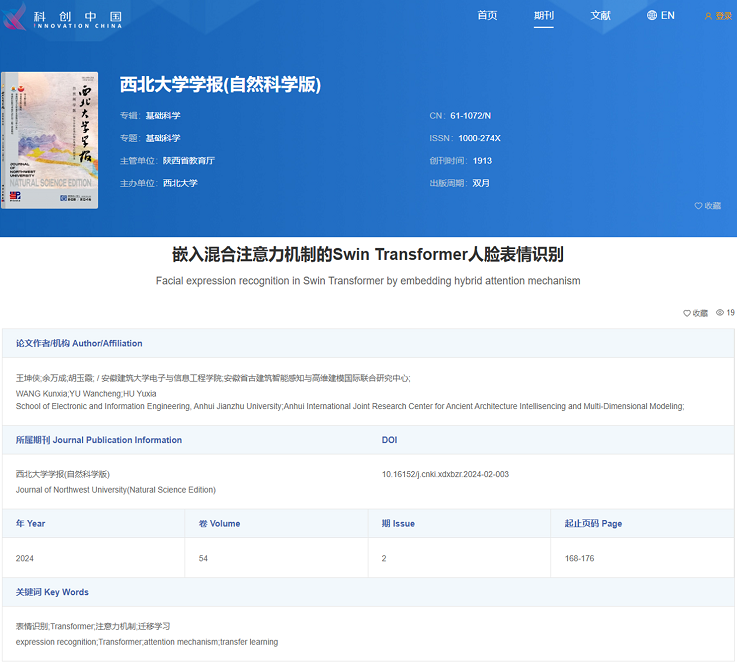Click Journal of Northwest University under publication info

(x=115, y=489)
